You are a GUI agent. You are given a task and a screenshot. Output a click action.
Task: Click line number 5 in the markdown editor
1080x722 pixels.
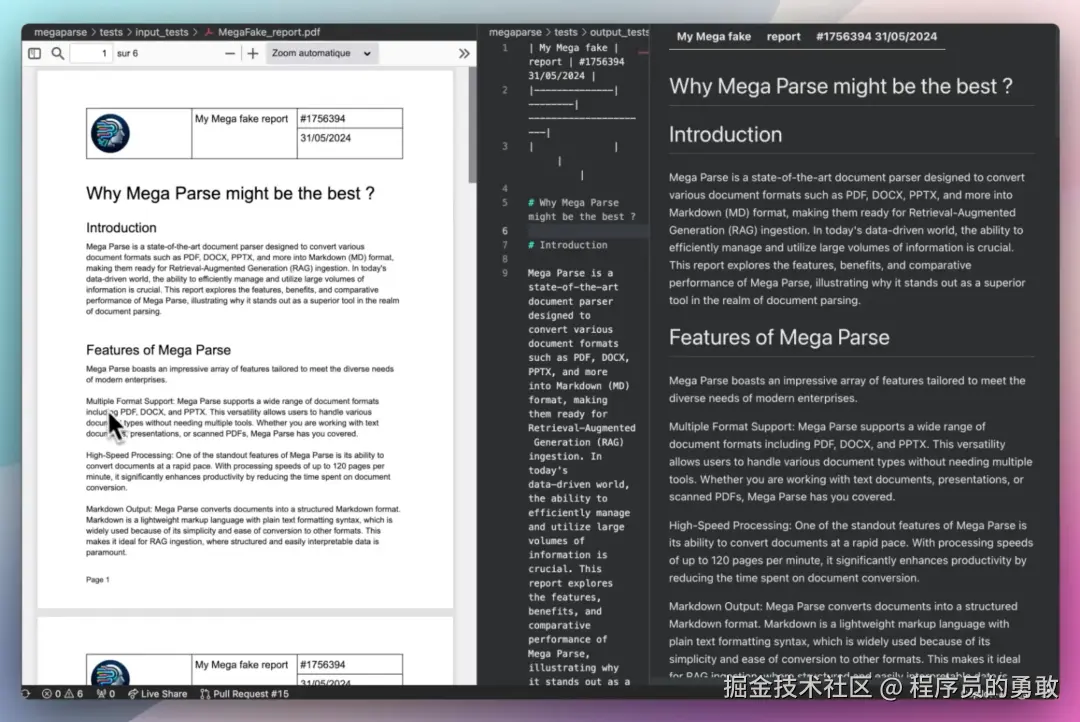pos(505,203)
